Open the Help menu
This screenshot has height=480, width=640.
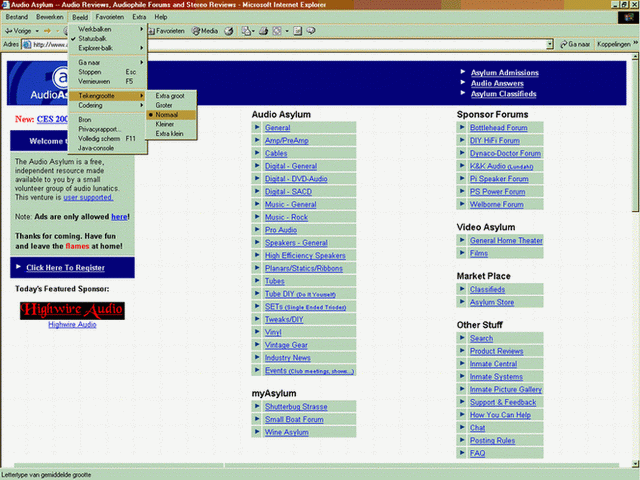click(x=161, y=17)
